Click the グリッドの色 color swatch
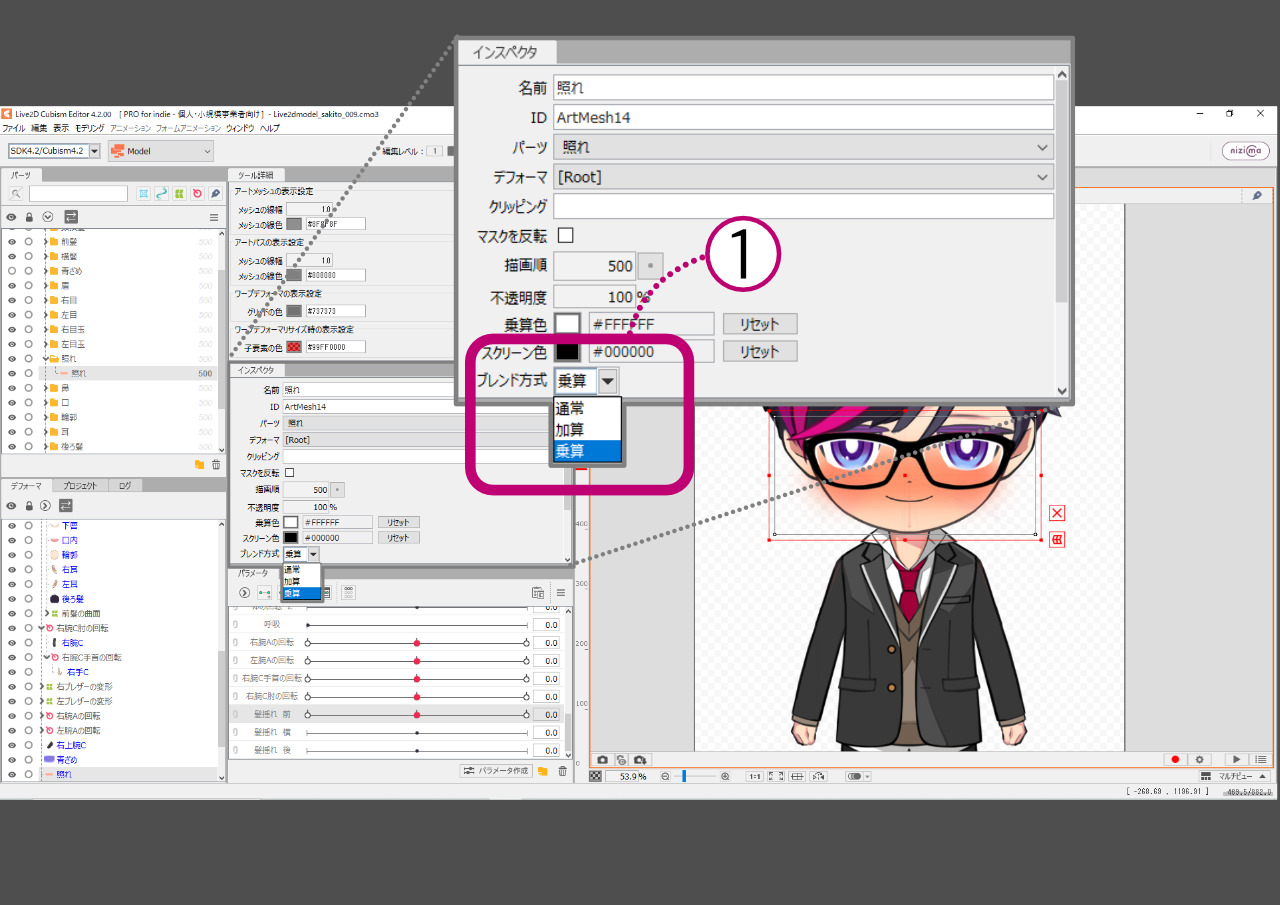 point(294,311)
